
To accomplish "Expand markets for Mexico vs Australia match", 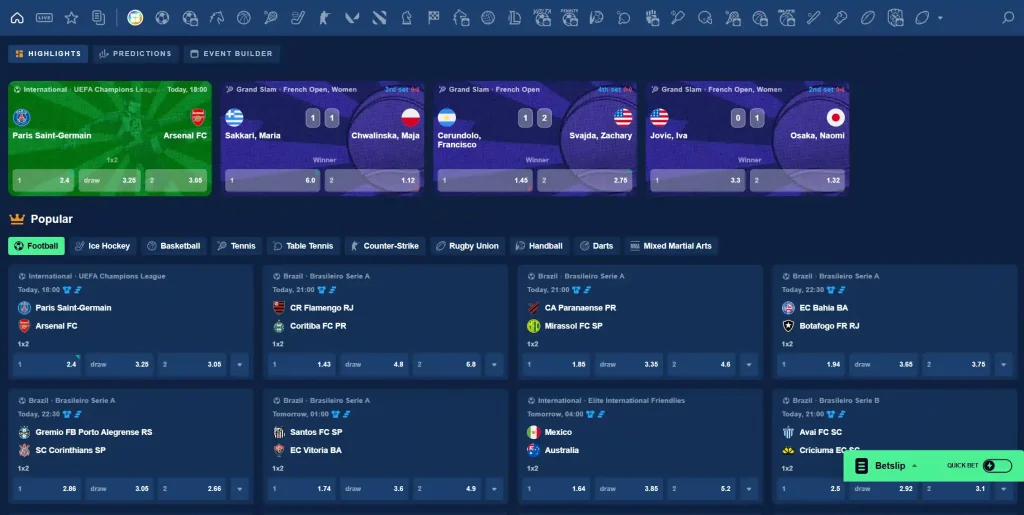I will pyautogui.click(x=749, y=488).
